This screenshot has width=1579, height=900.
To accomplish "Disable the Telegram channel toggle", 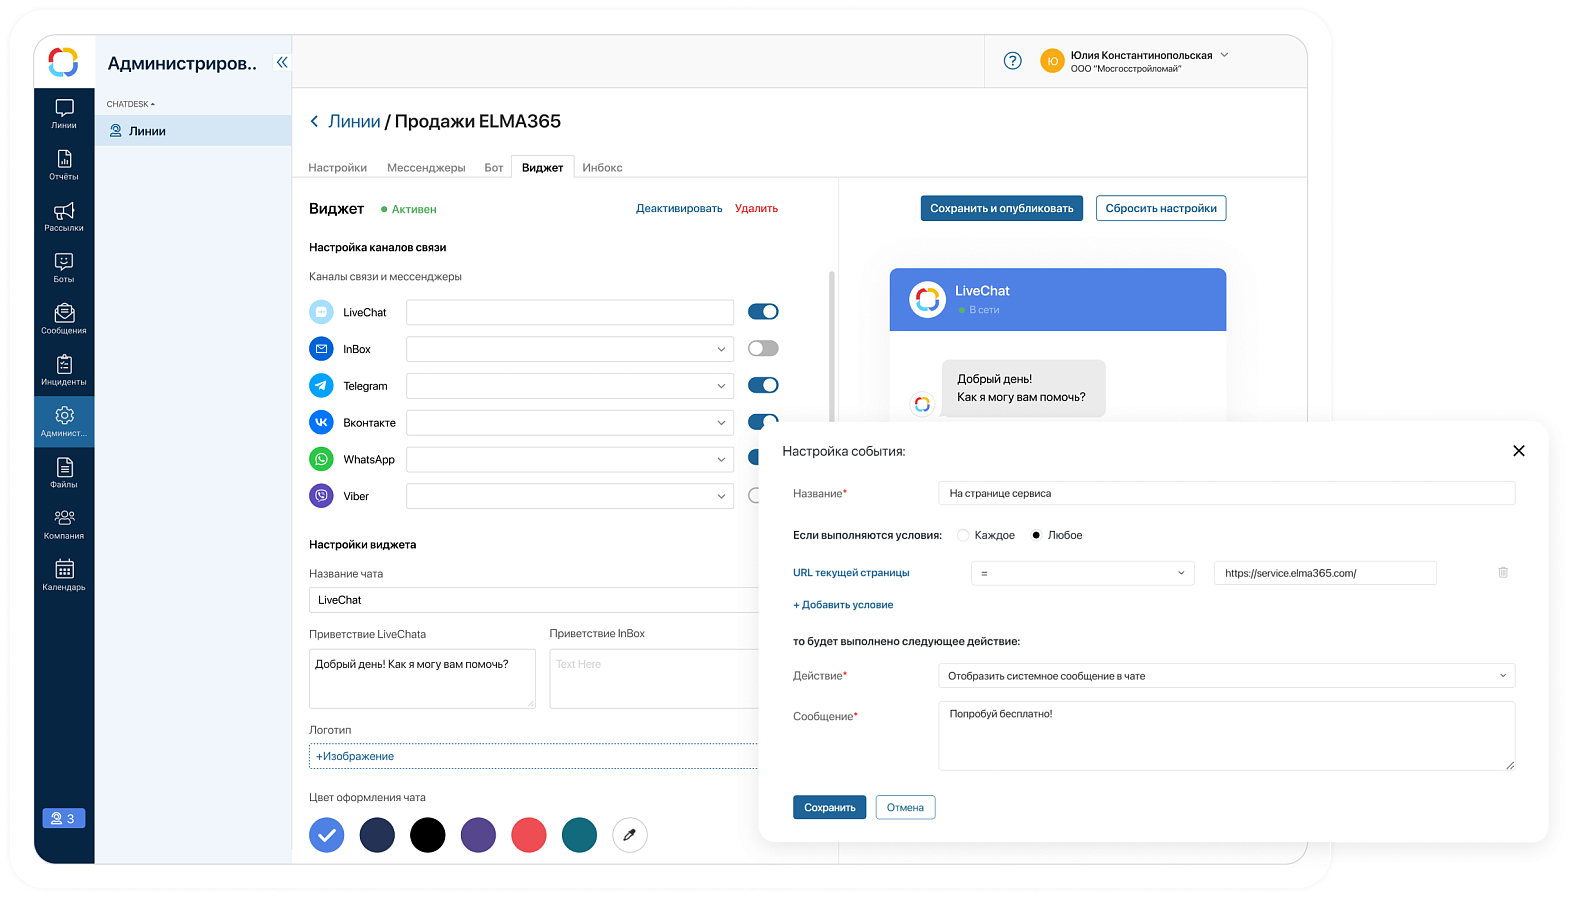I will [x=763, y=386].
